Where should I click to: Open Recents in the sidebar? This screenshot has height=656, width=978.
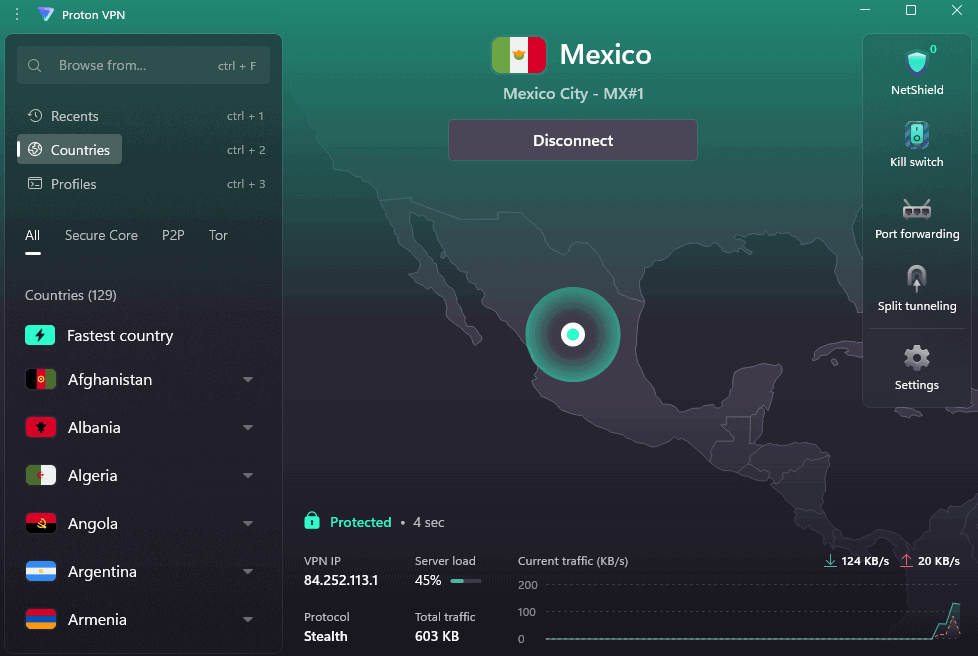click(x=74, y=116)
